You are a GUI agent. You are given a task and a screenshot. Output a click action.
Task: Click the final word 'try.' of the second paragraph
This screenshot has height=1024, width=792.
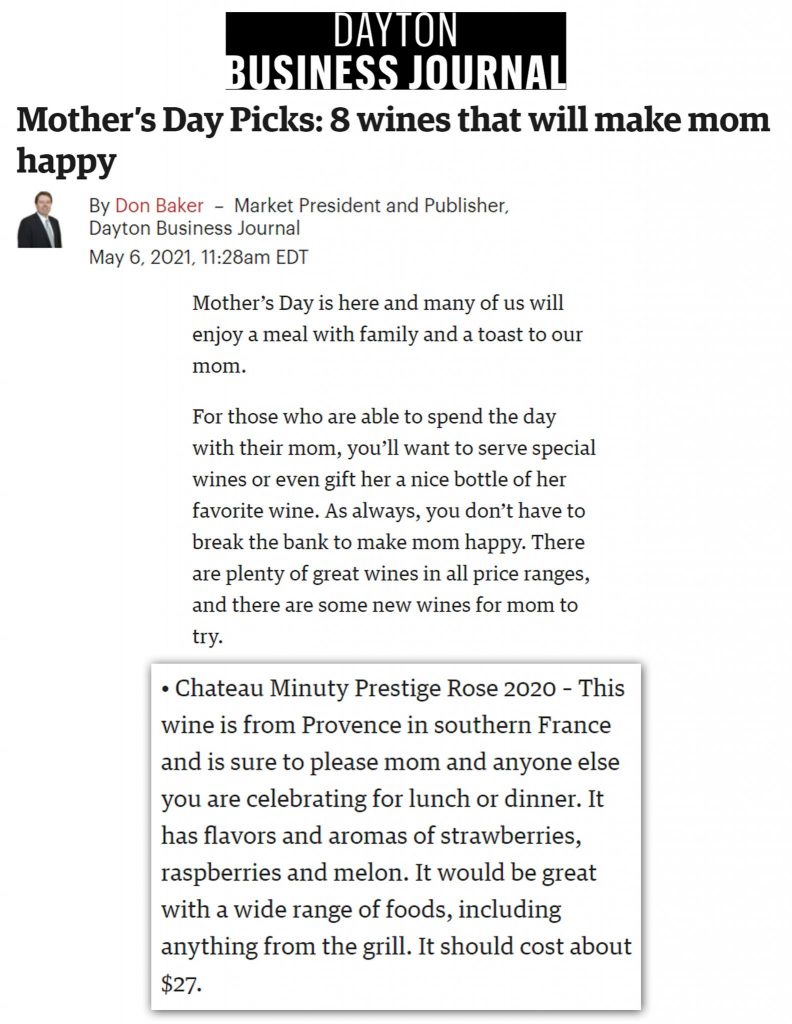[x=207, y=637]
